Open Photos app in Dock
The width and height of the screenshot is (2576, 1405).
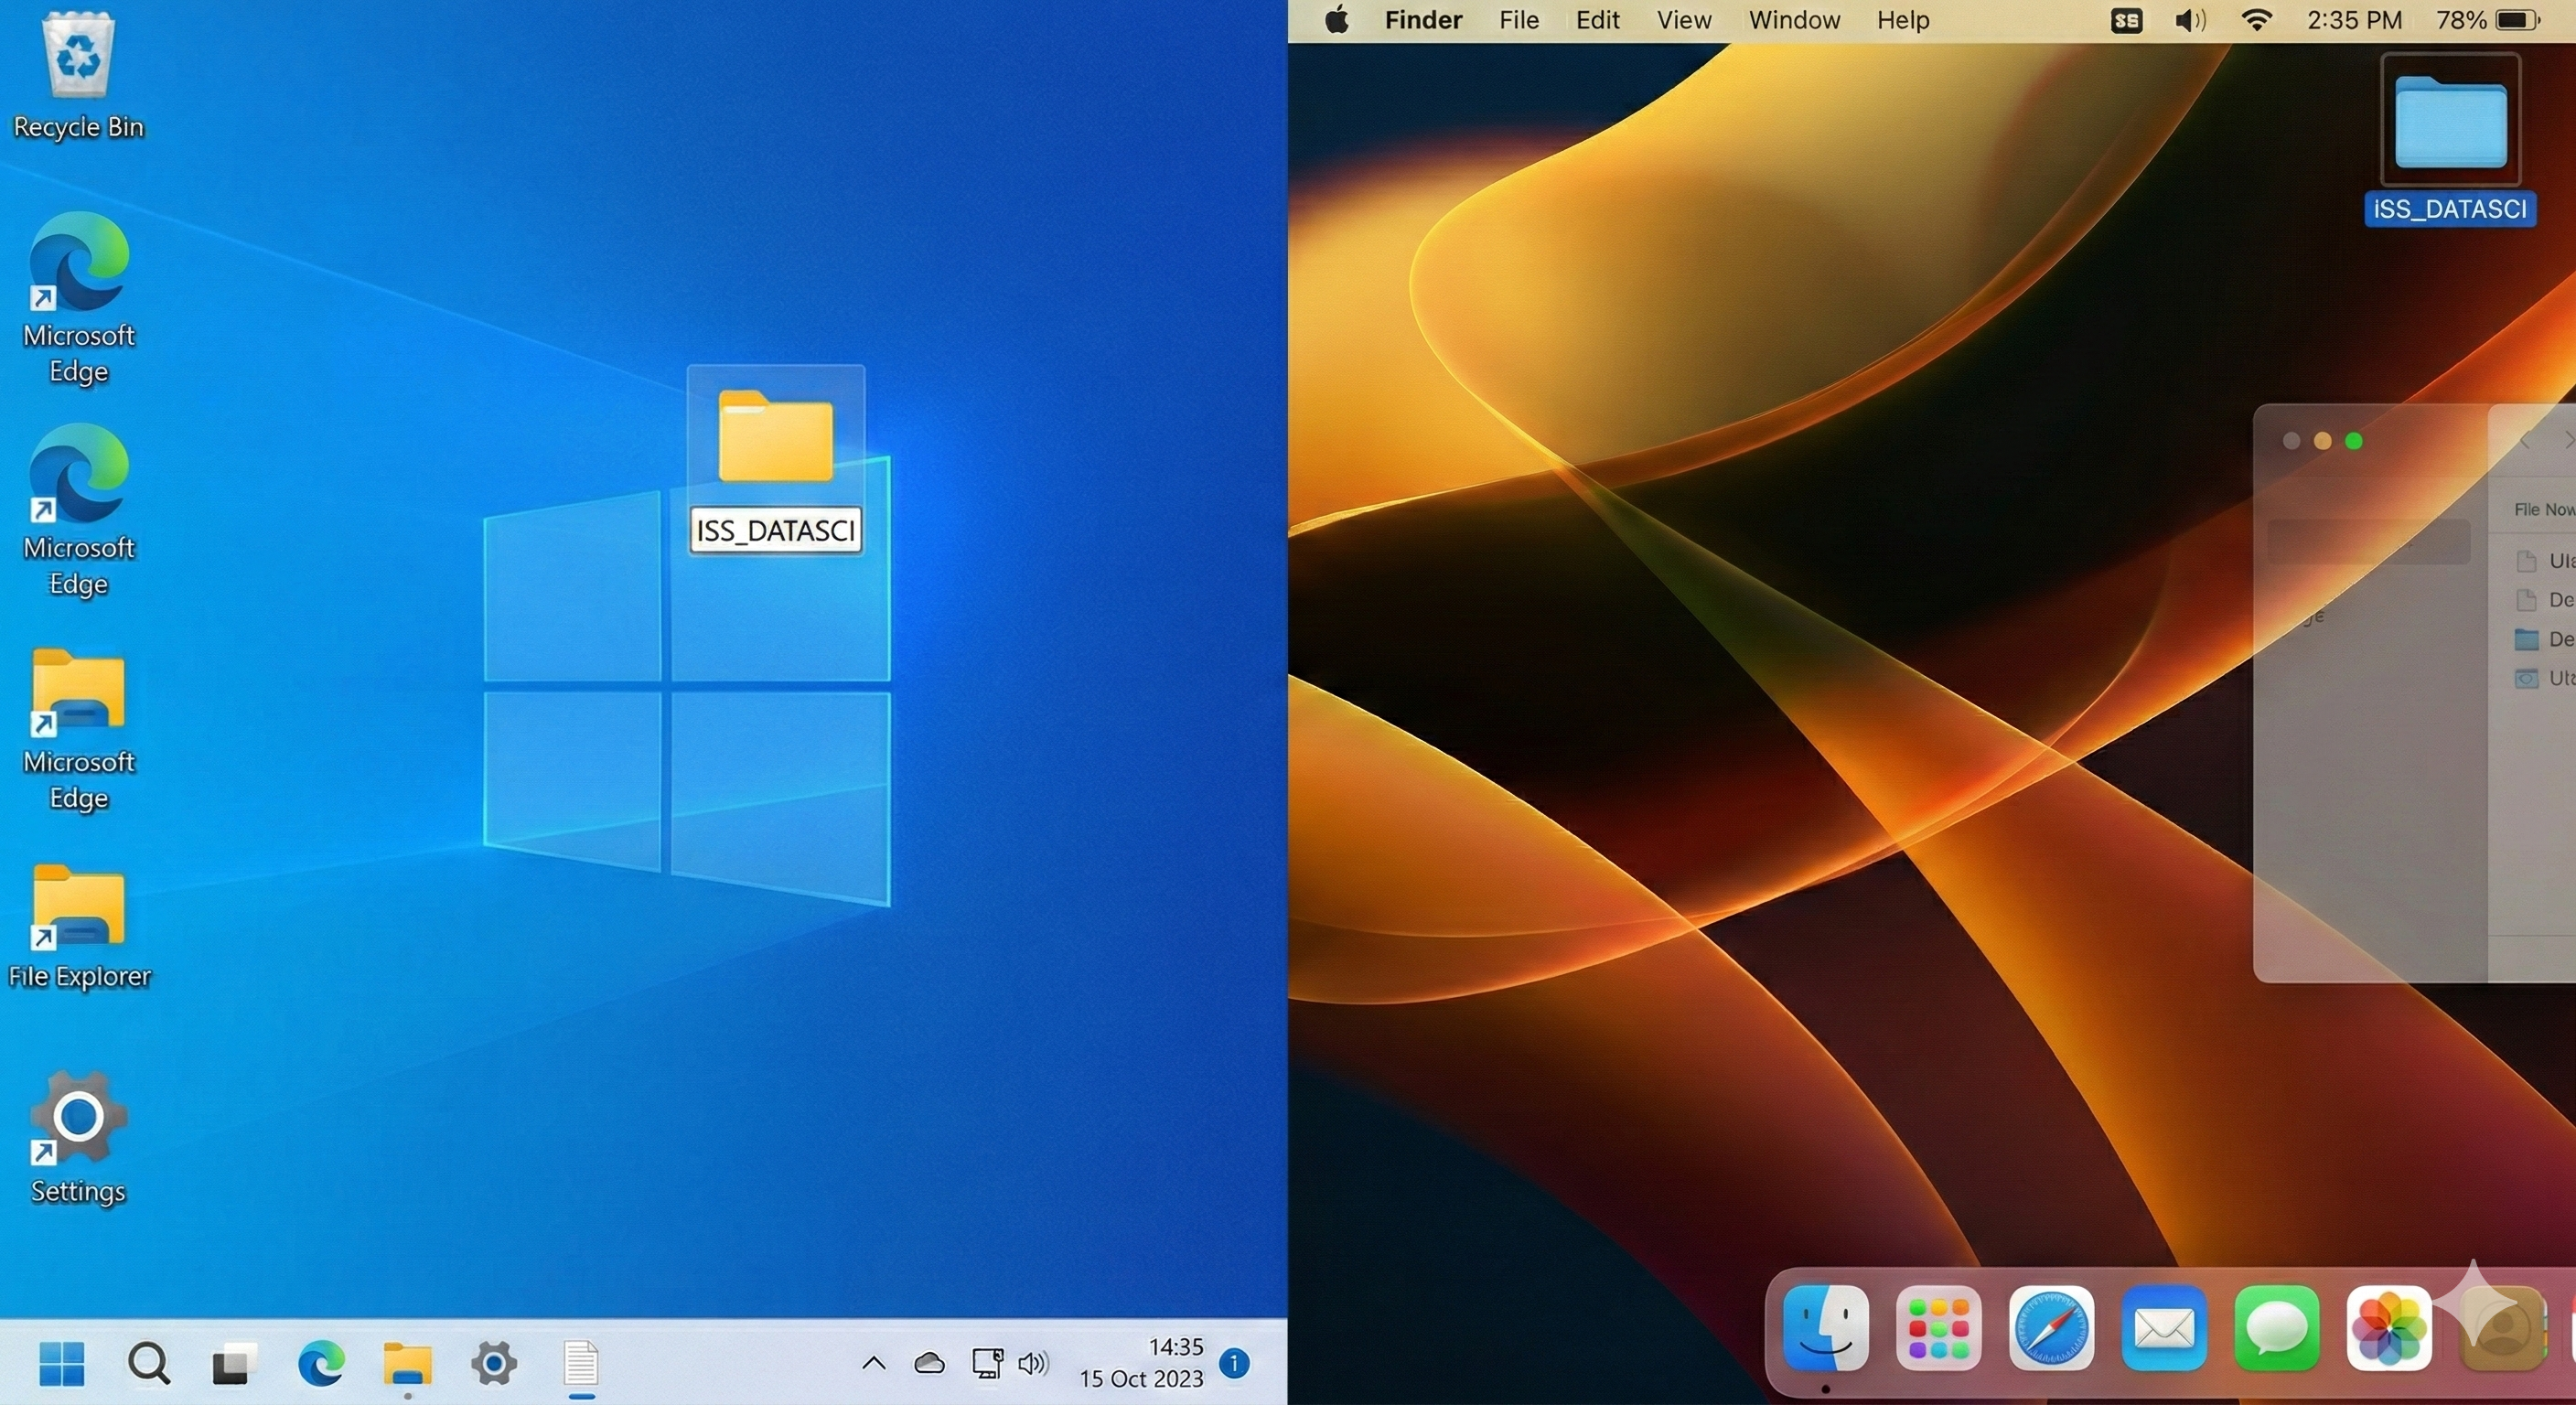(2389, 1329)
